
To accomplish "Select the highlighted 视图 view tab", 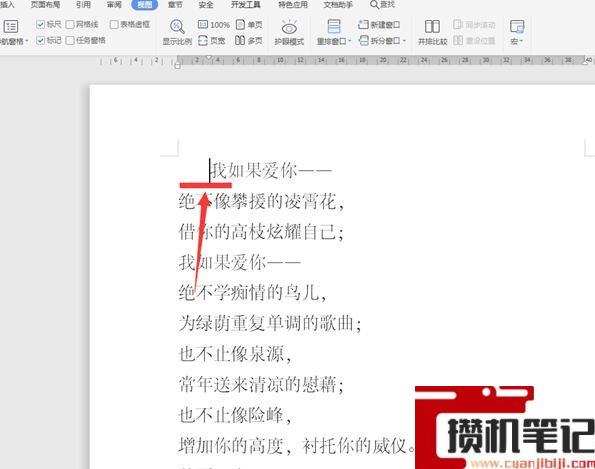I will coord(145,5).
